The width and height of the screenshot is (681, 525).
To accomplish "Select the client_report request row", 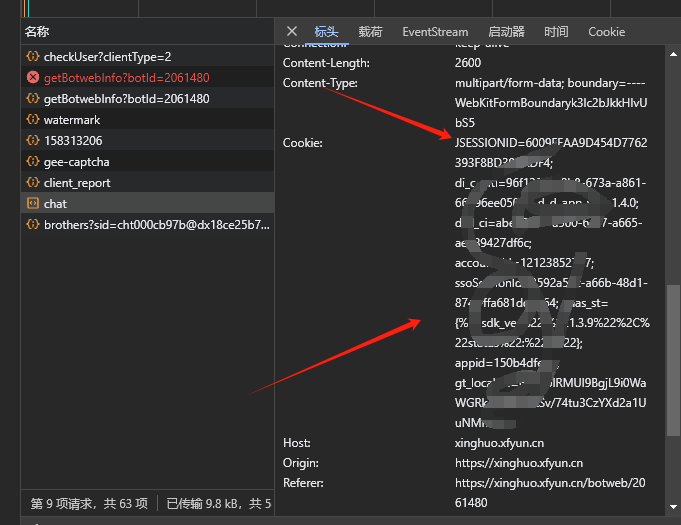I will 77,183.
